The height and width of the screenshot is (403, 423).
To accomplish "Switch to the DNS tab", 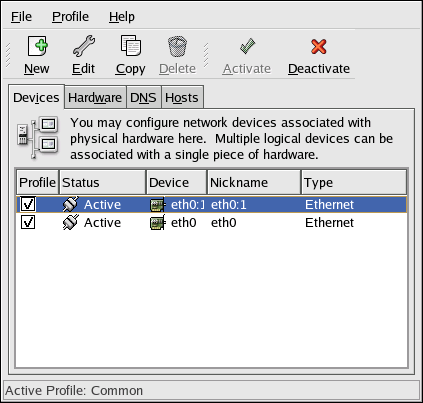I will [x=143, y=97].
